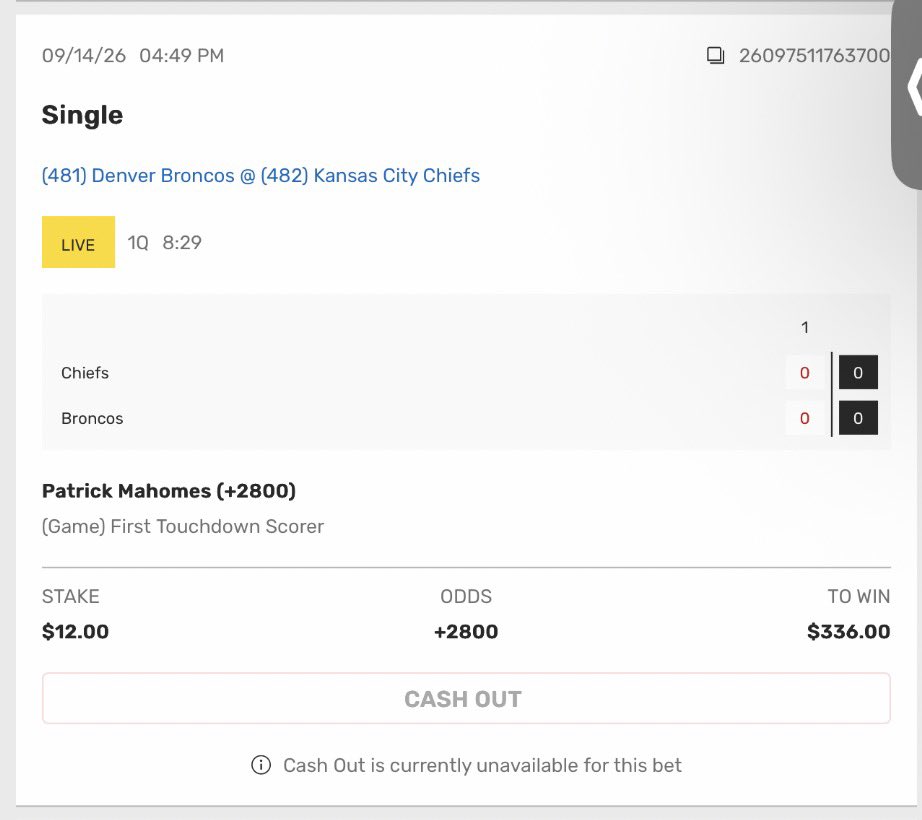Click (Game) First Touchdown Scorer market label
The image size is (922, 820).
click(x=183, y=526)
